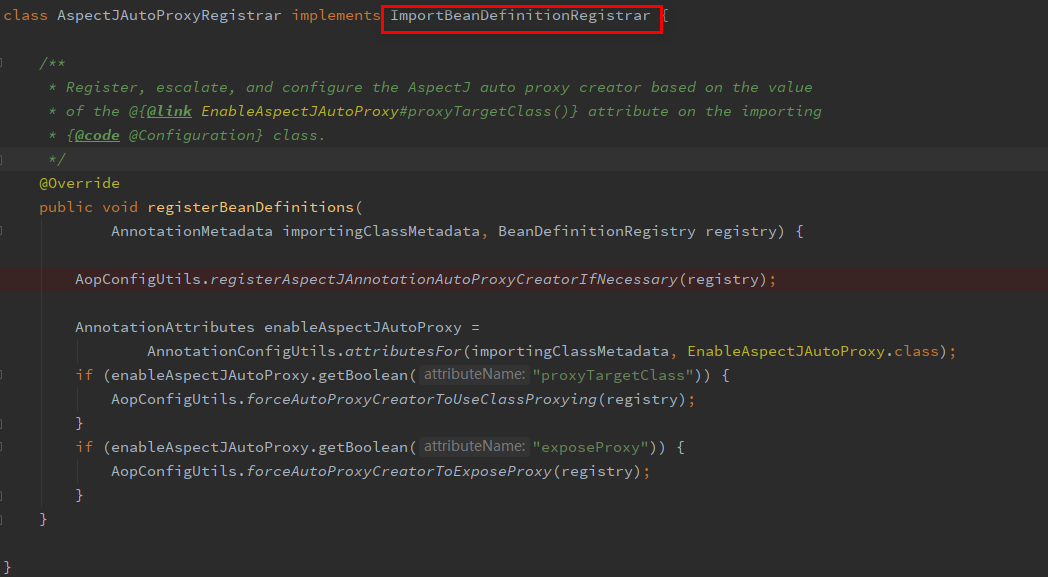Click the AnnotationMetadata parameter type
Image resolution: width=1048 pixels, height=577 pixels.
192,231
